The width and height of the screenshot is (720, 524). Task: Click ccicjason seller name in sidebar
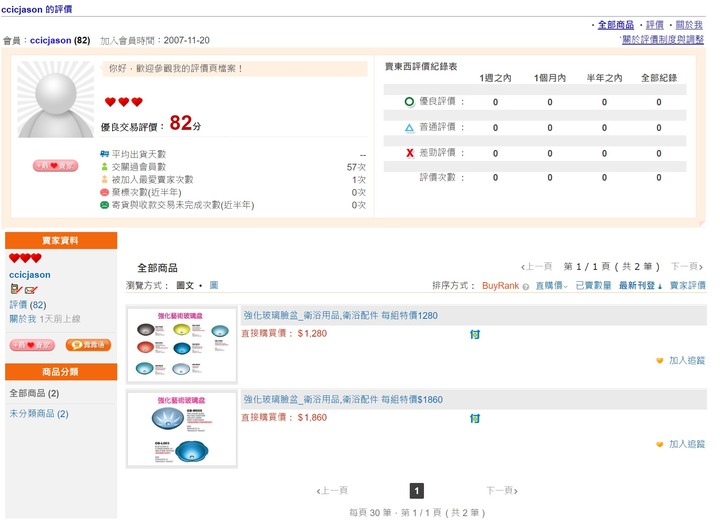pyautogui.click(x=30, y=275)
